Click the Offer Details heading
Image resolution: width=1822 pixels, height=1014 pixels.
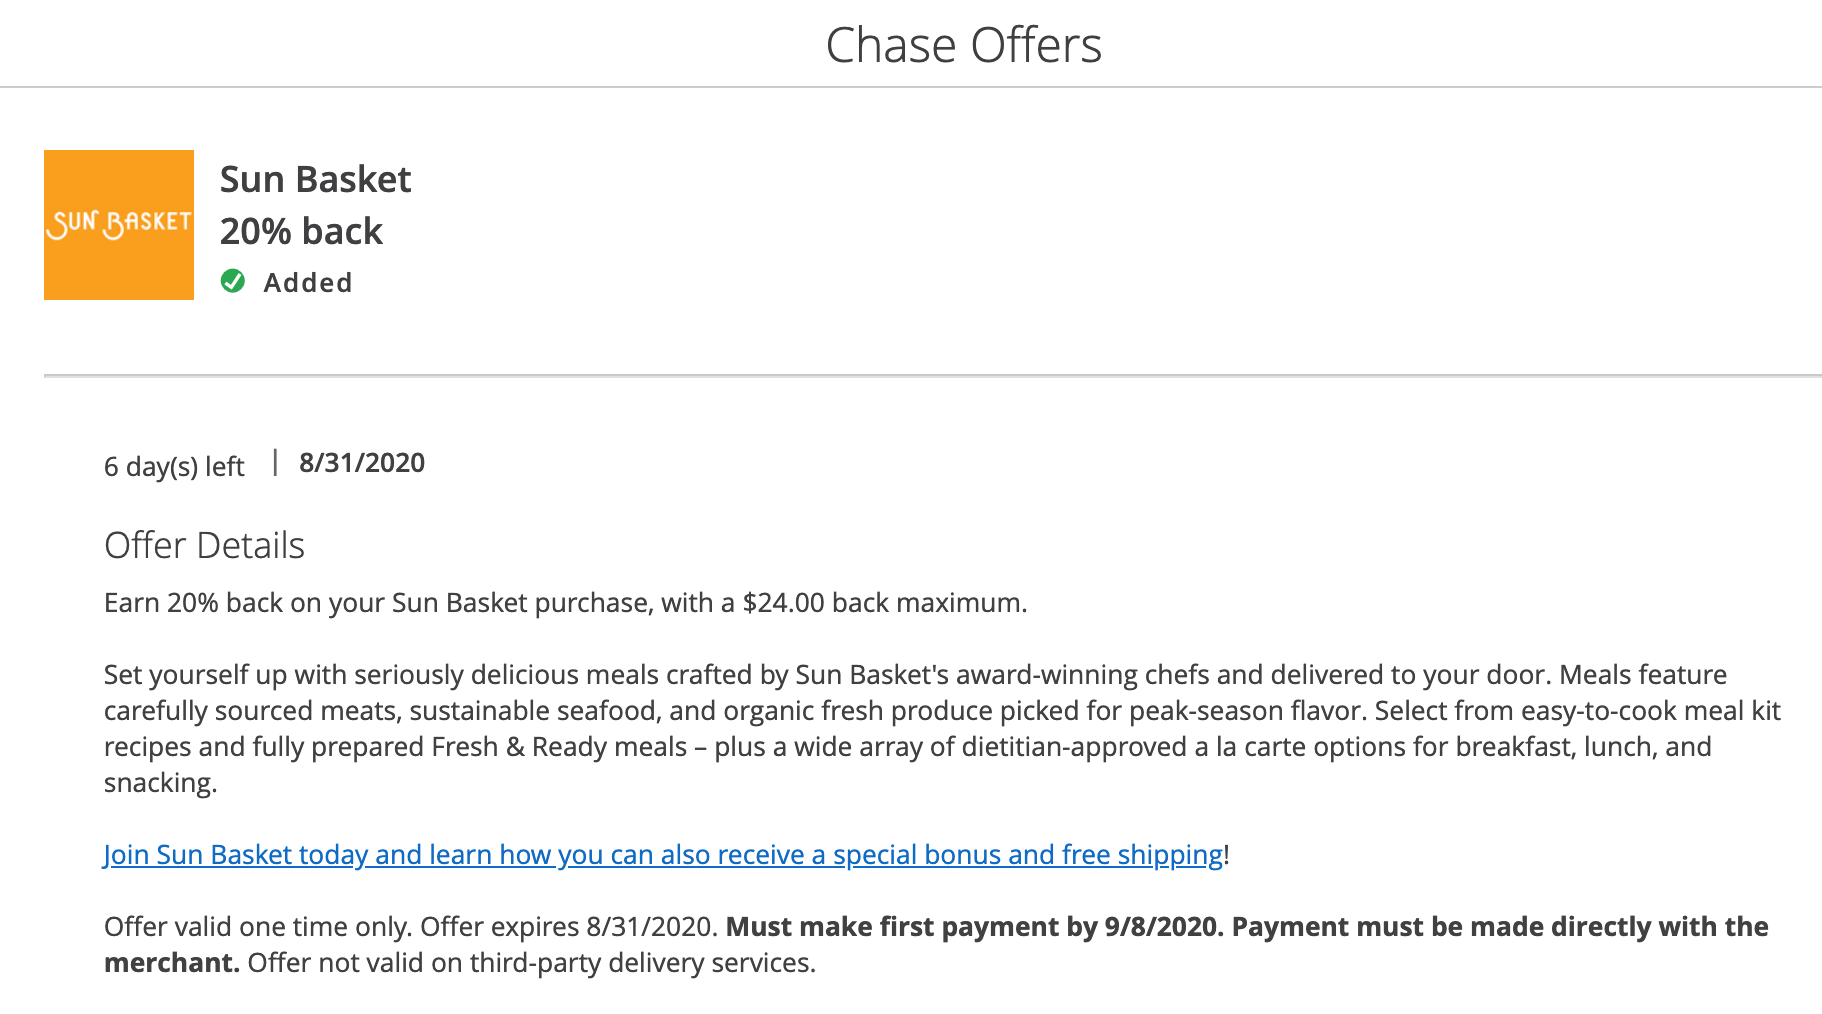coord(204,546)
